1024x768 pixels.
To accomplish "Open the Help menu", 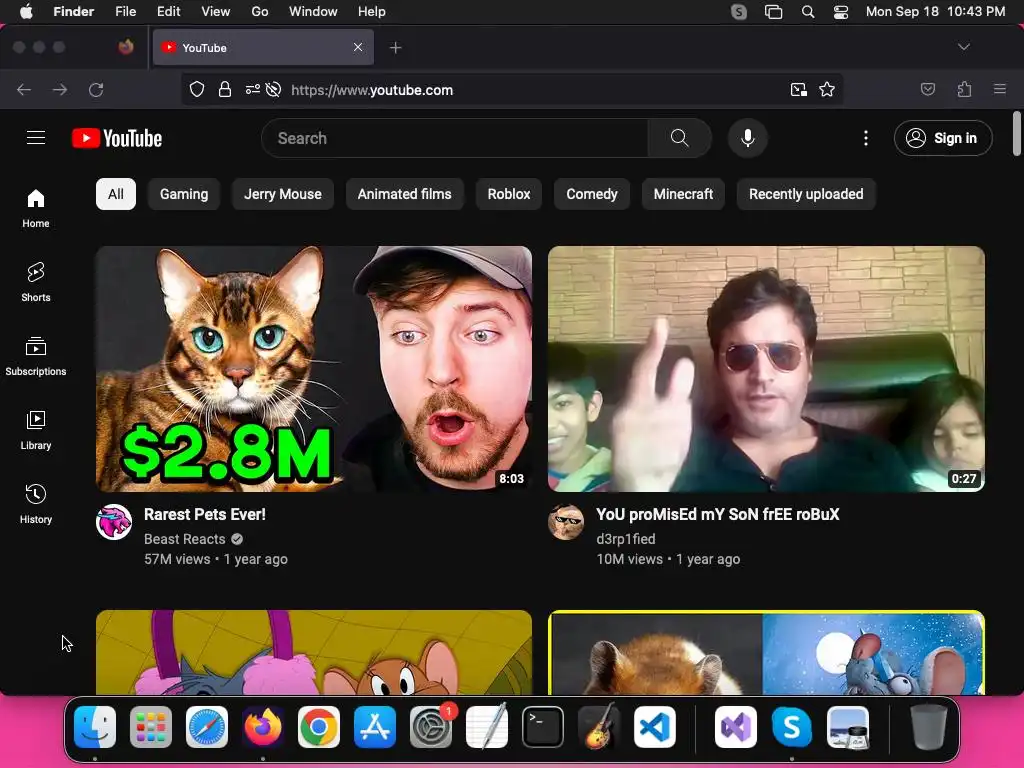I will [x=372, y=12].
